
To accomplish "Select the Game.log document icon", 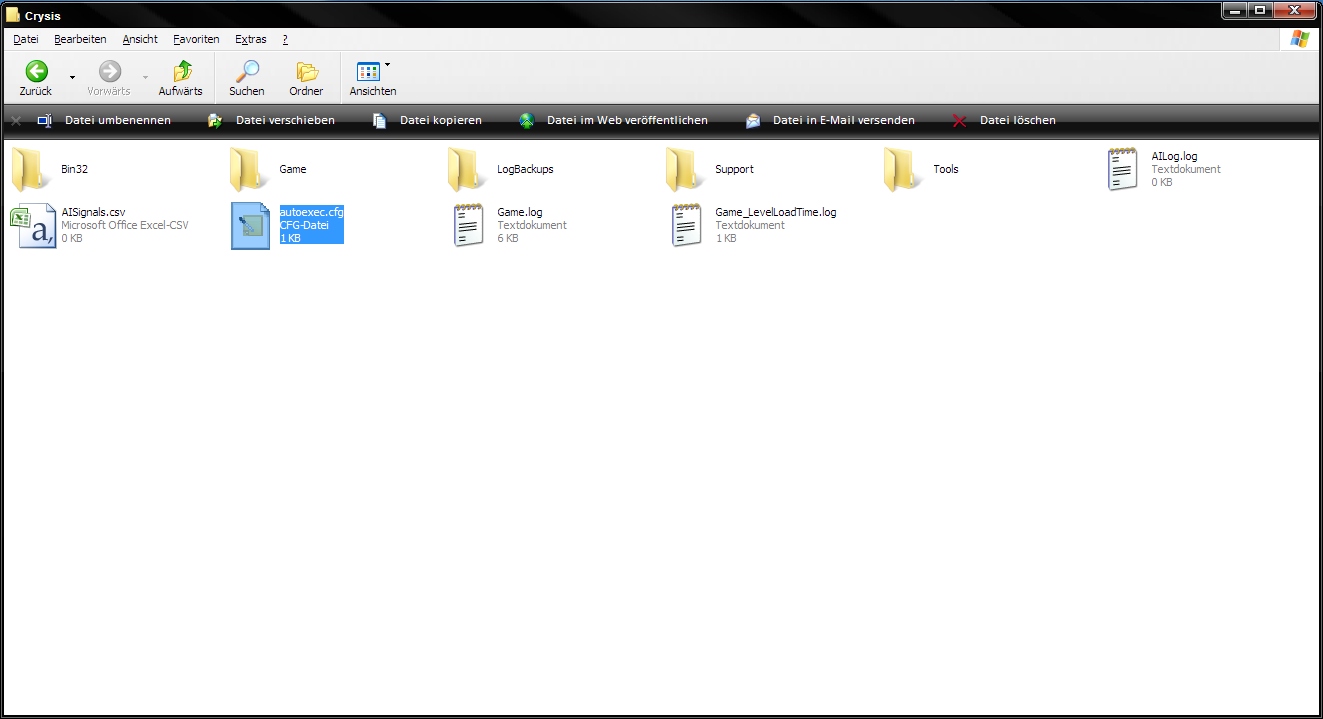I will click(x=469, y=225).
